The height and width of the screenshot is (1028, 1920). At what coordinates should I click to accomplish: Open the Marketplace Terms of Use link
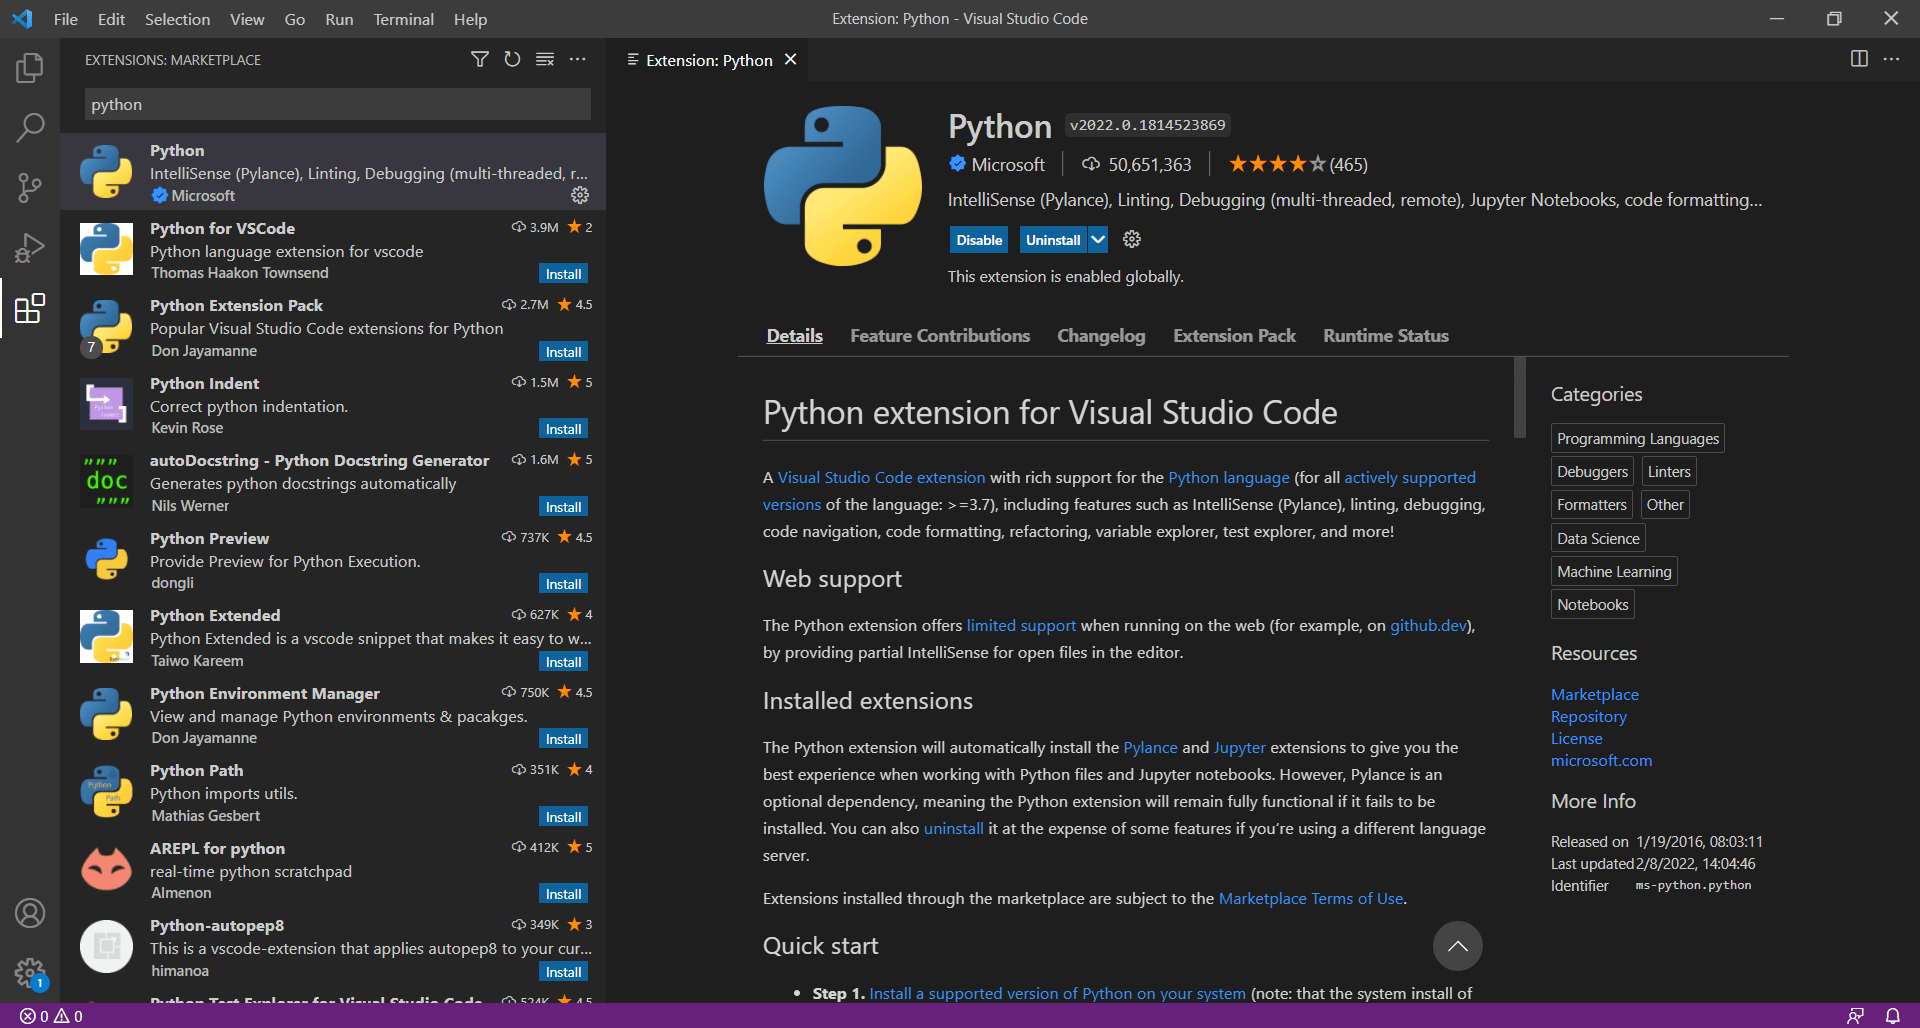(x=1311, y=898)
